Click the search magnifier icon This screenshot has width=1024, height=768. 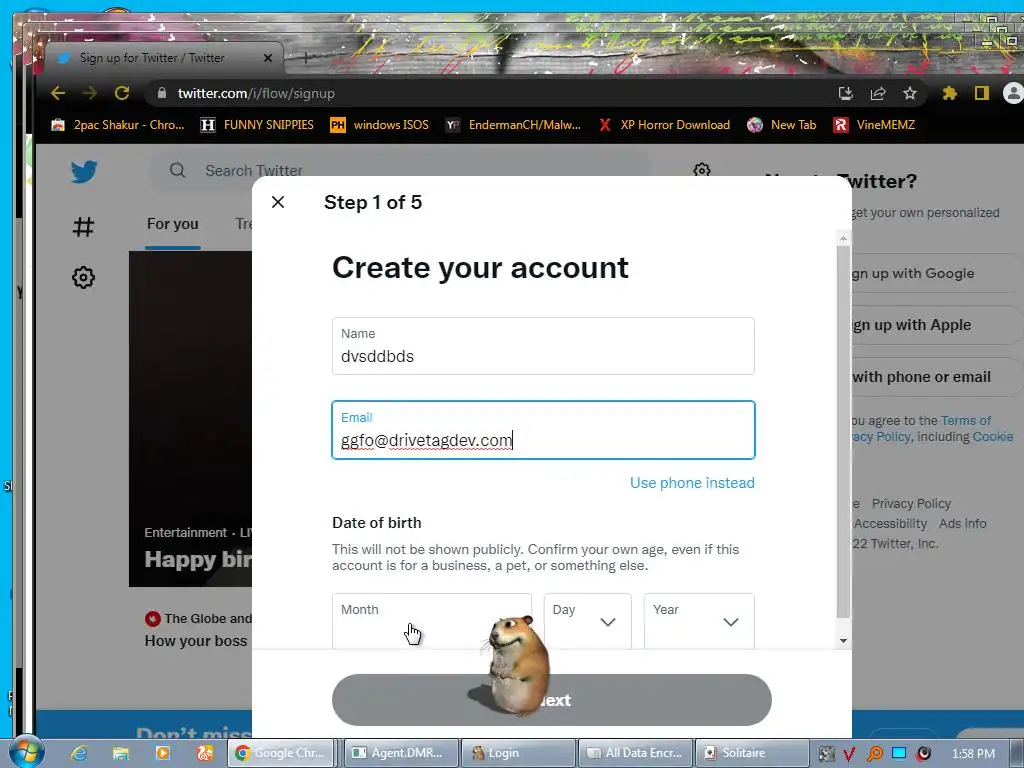click(177, 170)
